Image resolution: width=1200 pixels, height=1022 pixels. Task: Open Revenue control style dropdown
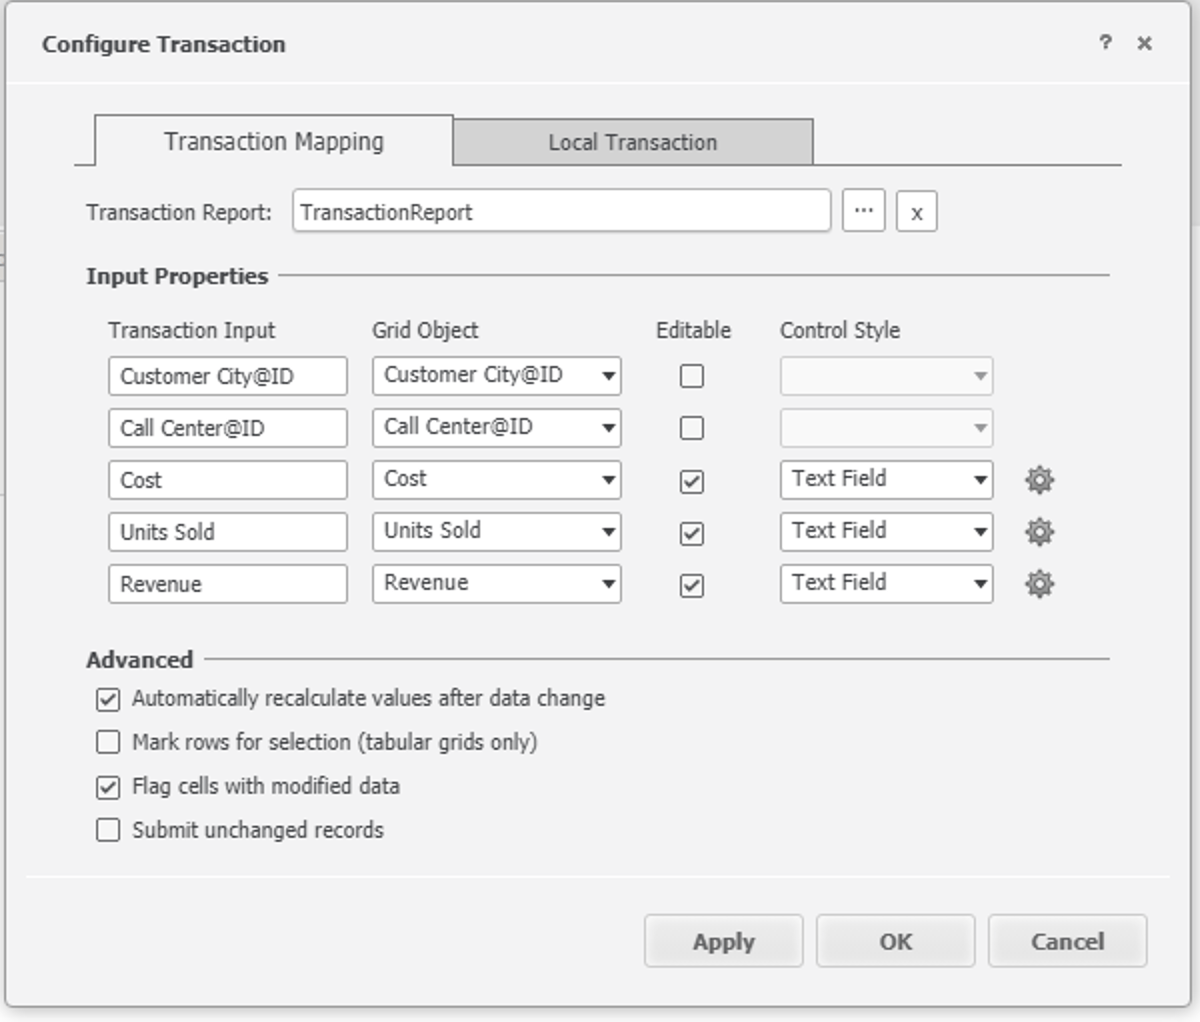(887, 584)
